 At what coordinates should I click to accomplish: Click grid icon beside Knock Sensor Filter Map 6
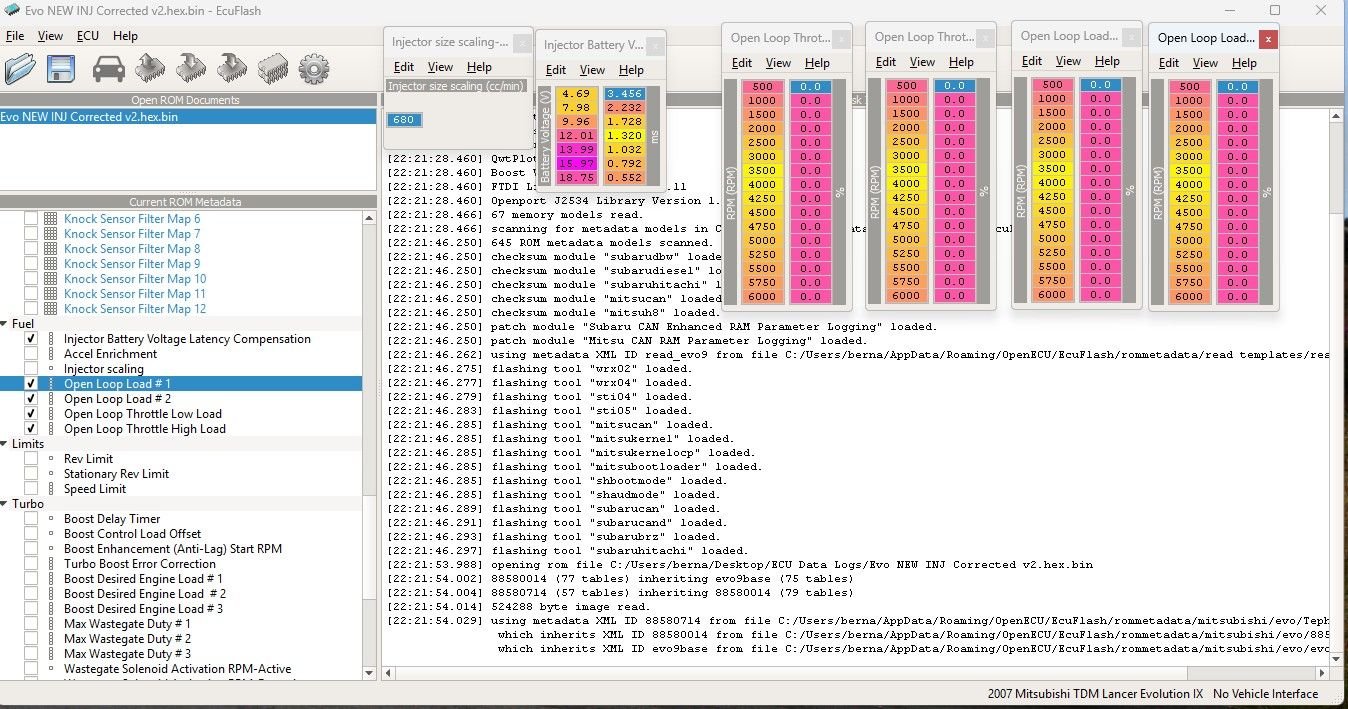pos(51,219)
